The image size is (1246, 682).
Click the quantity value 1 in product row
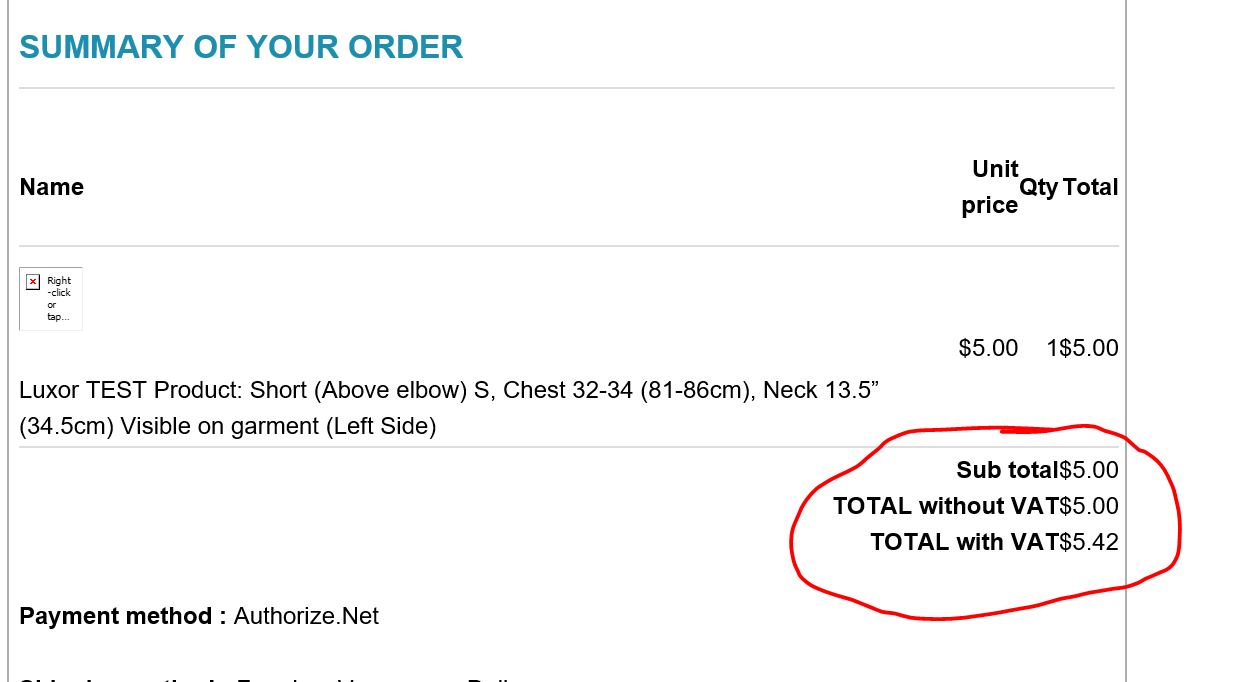click(x=1052, y=348)
